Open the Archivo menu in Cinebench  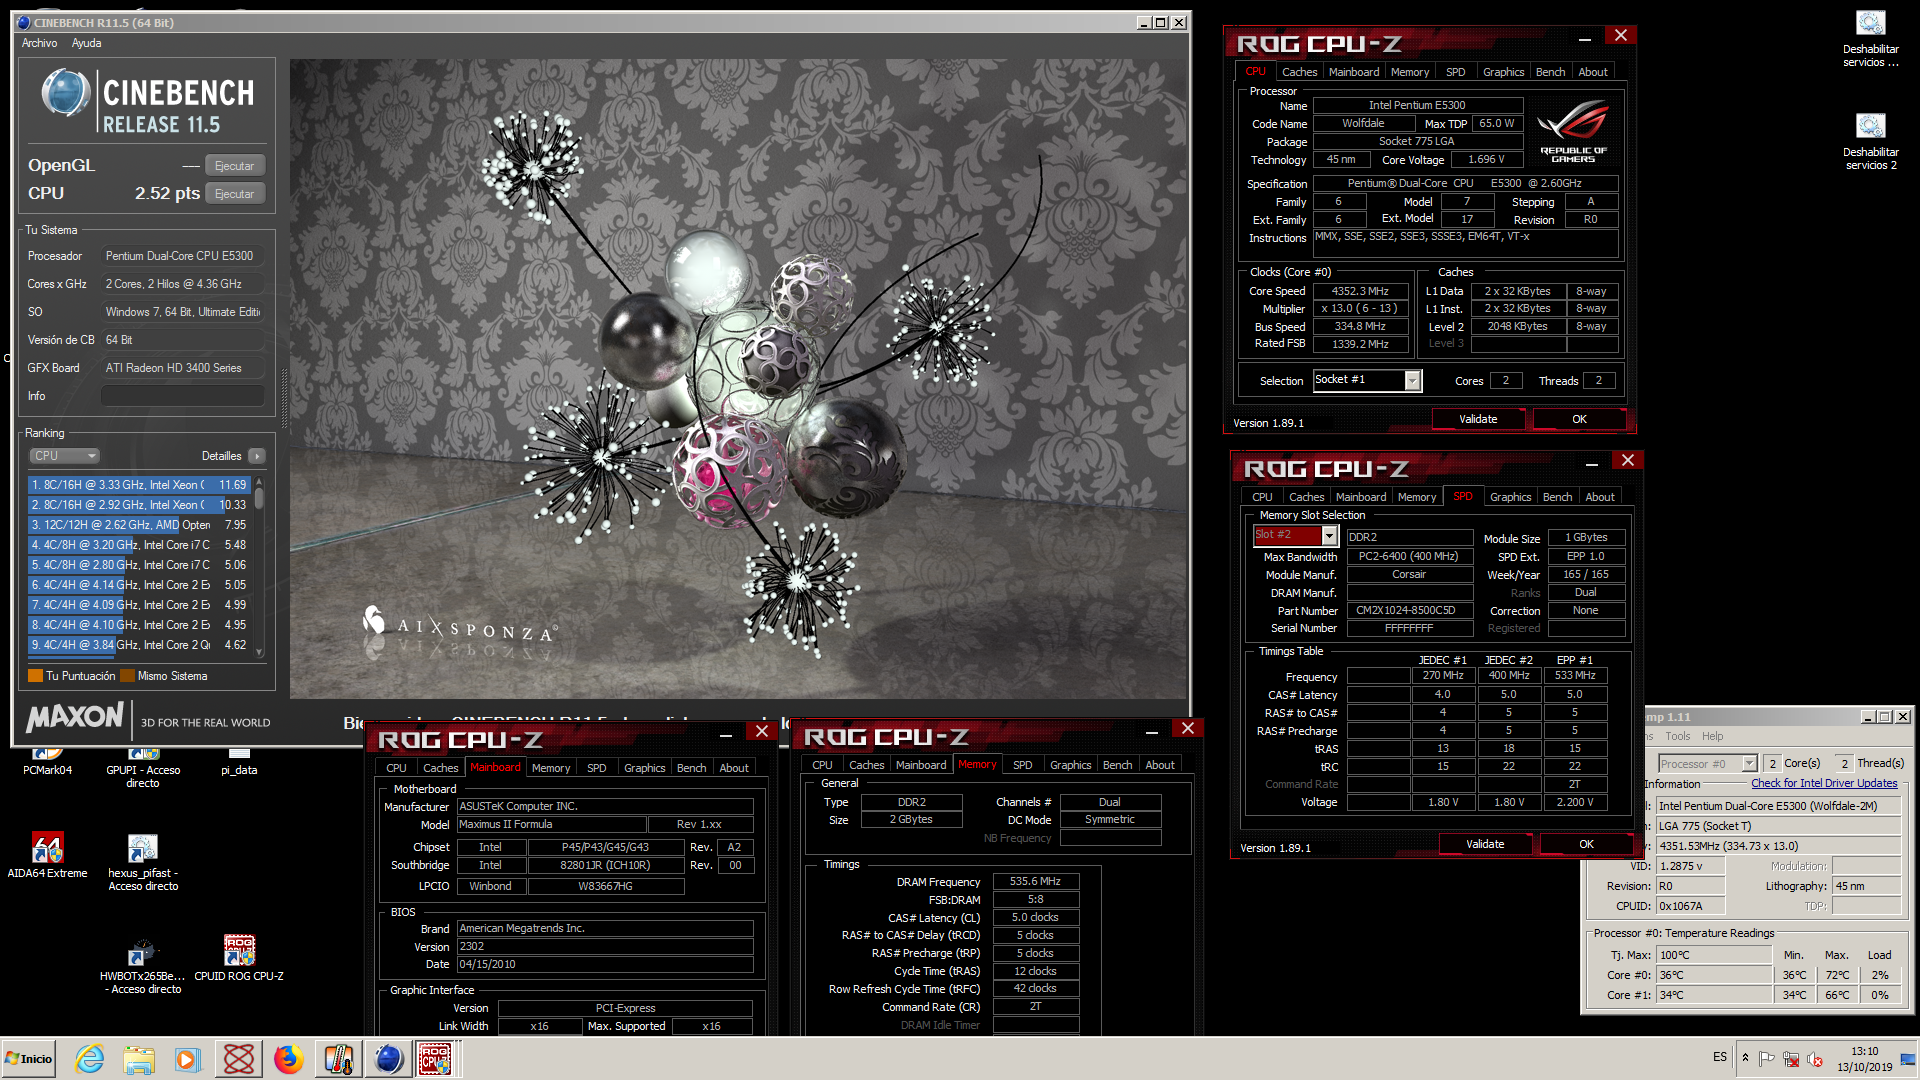(x=39, y=43)
